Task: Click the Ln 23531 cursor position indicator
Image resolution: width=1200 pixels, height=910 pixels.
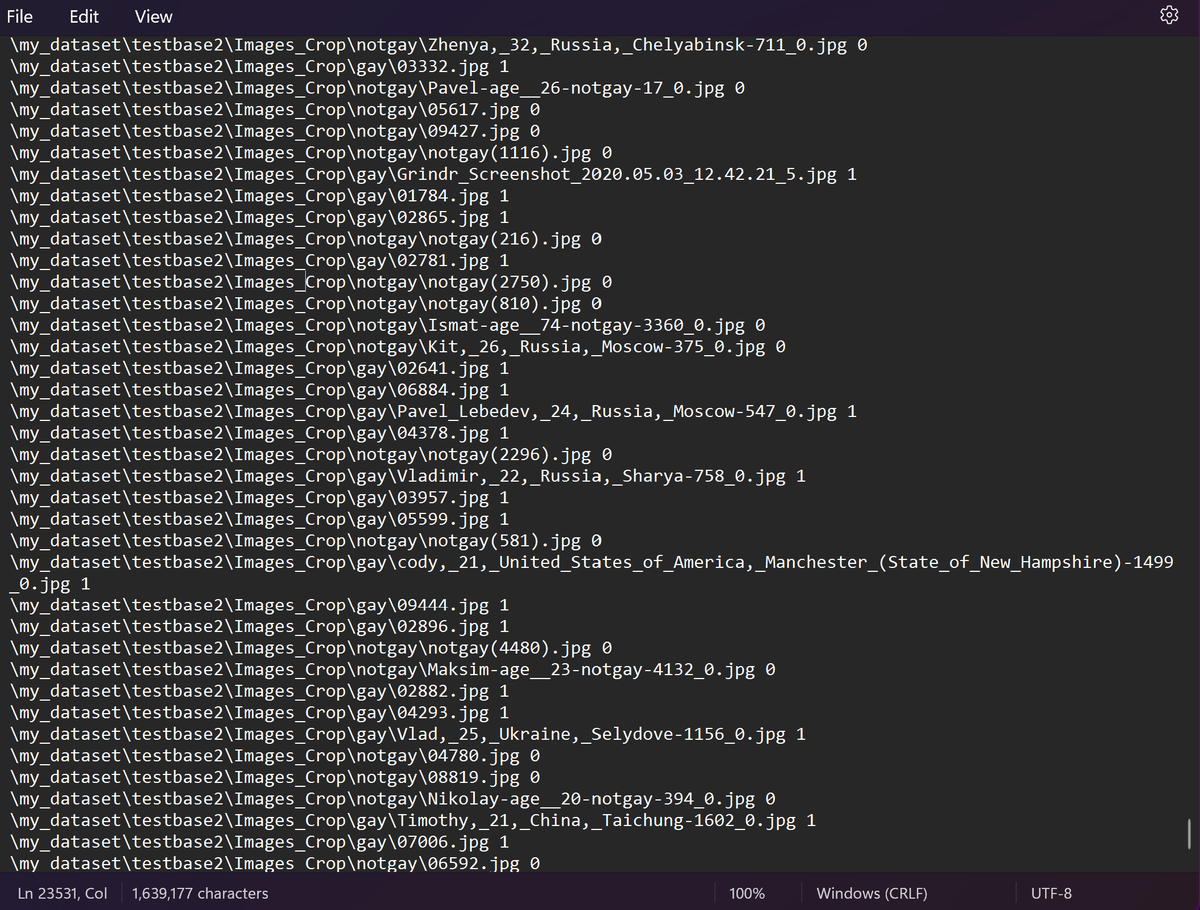Action: coord(62,893)
